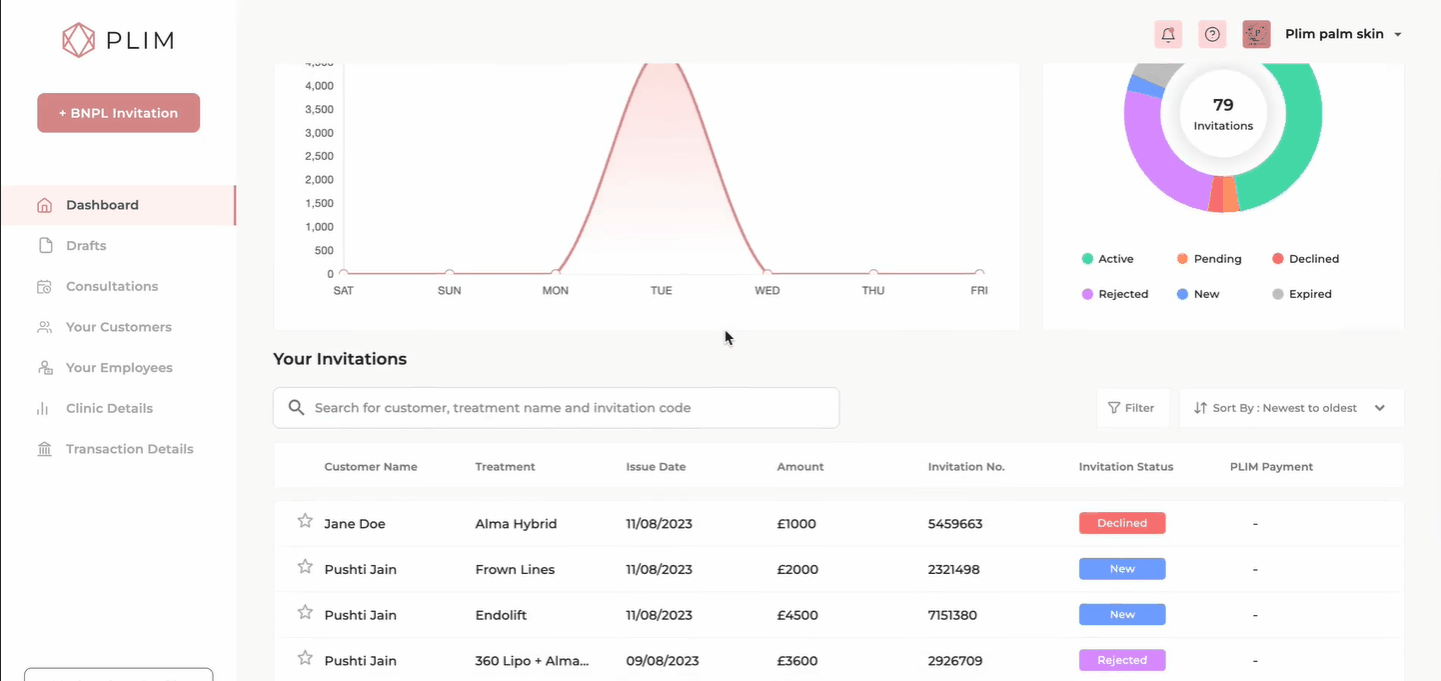Star the Jane Doe invitation row

(305, 521)
